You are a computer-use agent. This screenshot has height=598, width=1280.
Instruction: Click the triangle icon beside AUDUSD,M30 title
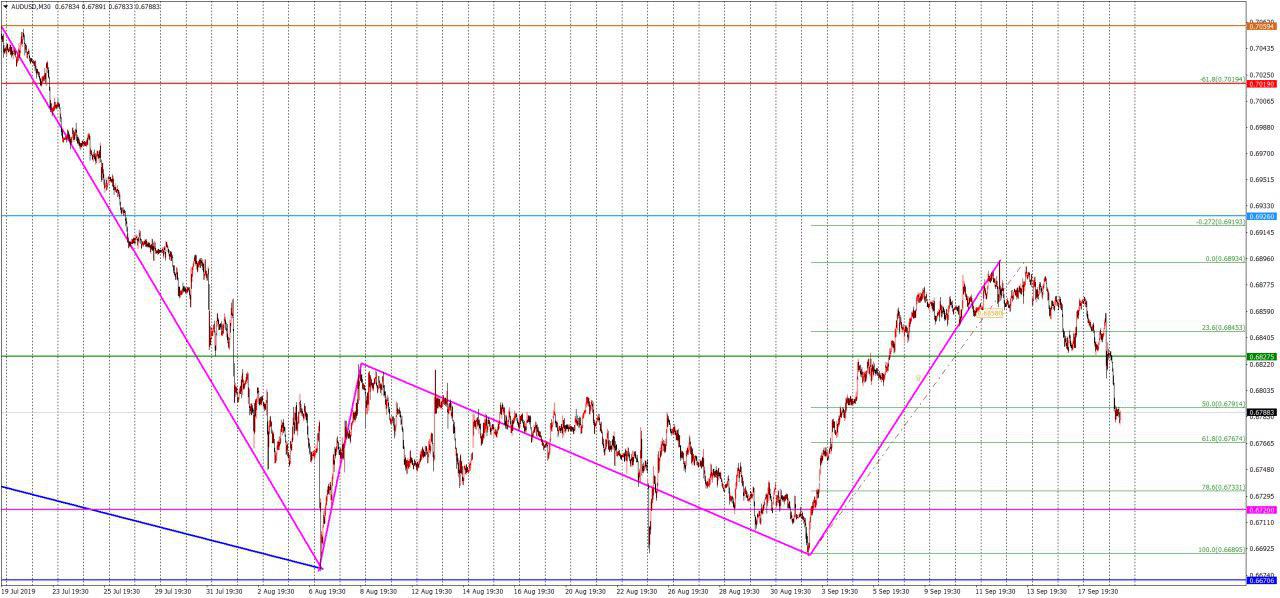tap(5, 6)
